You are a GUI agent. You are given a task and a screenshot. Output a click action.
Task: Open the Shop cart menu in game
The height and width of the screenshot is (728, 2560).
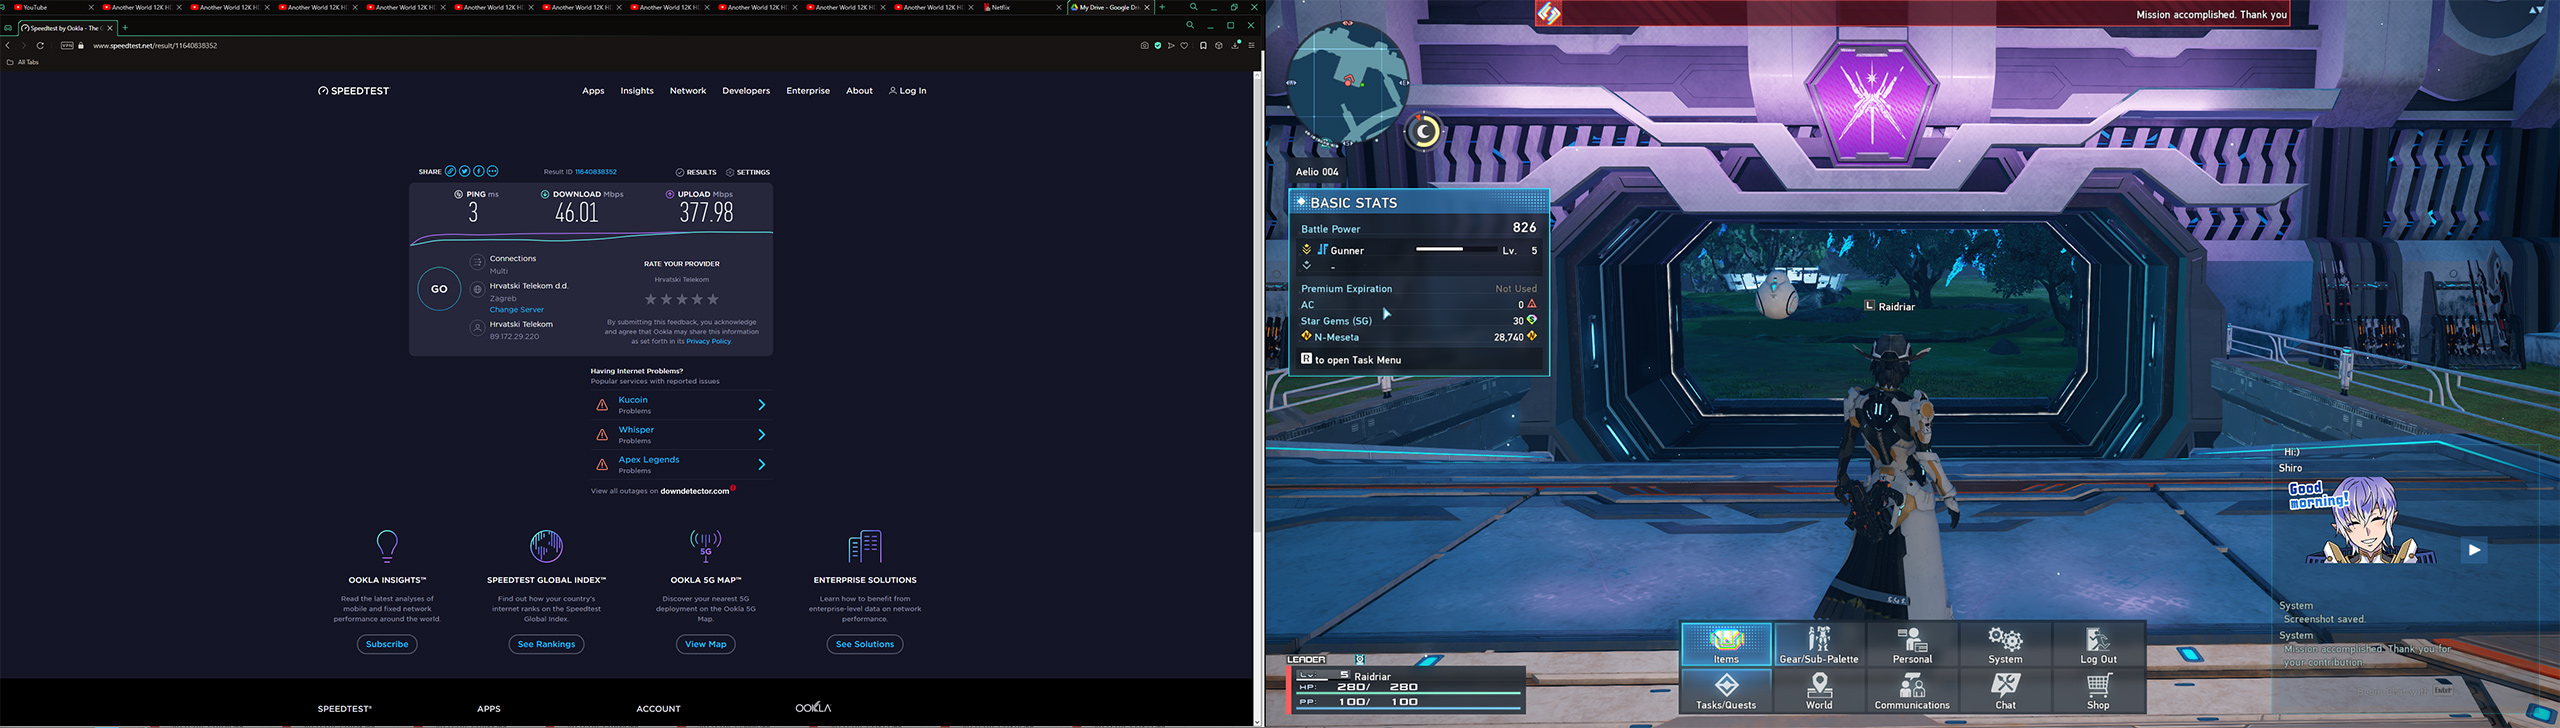2098,690
